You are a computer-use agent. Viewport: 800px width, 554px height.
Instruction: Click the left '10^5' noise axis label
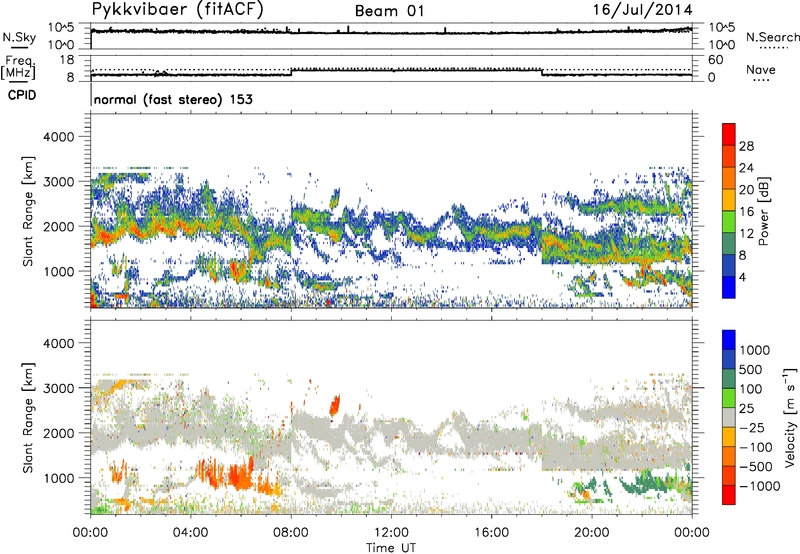click(61, 28)
